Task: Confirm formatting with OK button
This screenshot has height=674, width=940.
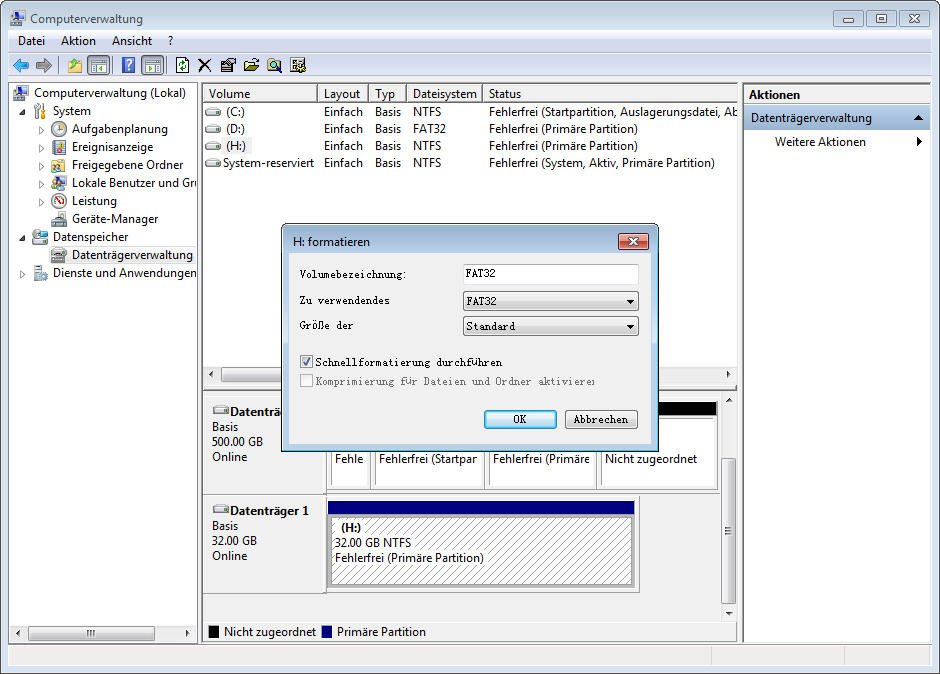Action: [x=520, y=419]
